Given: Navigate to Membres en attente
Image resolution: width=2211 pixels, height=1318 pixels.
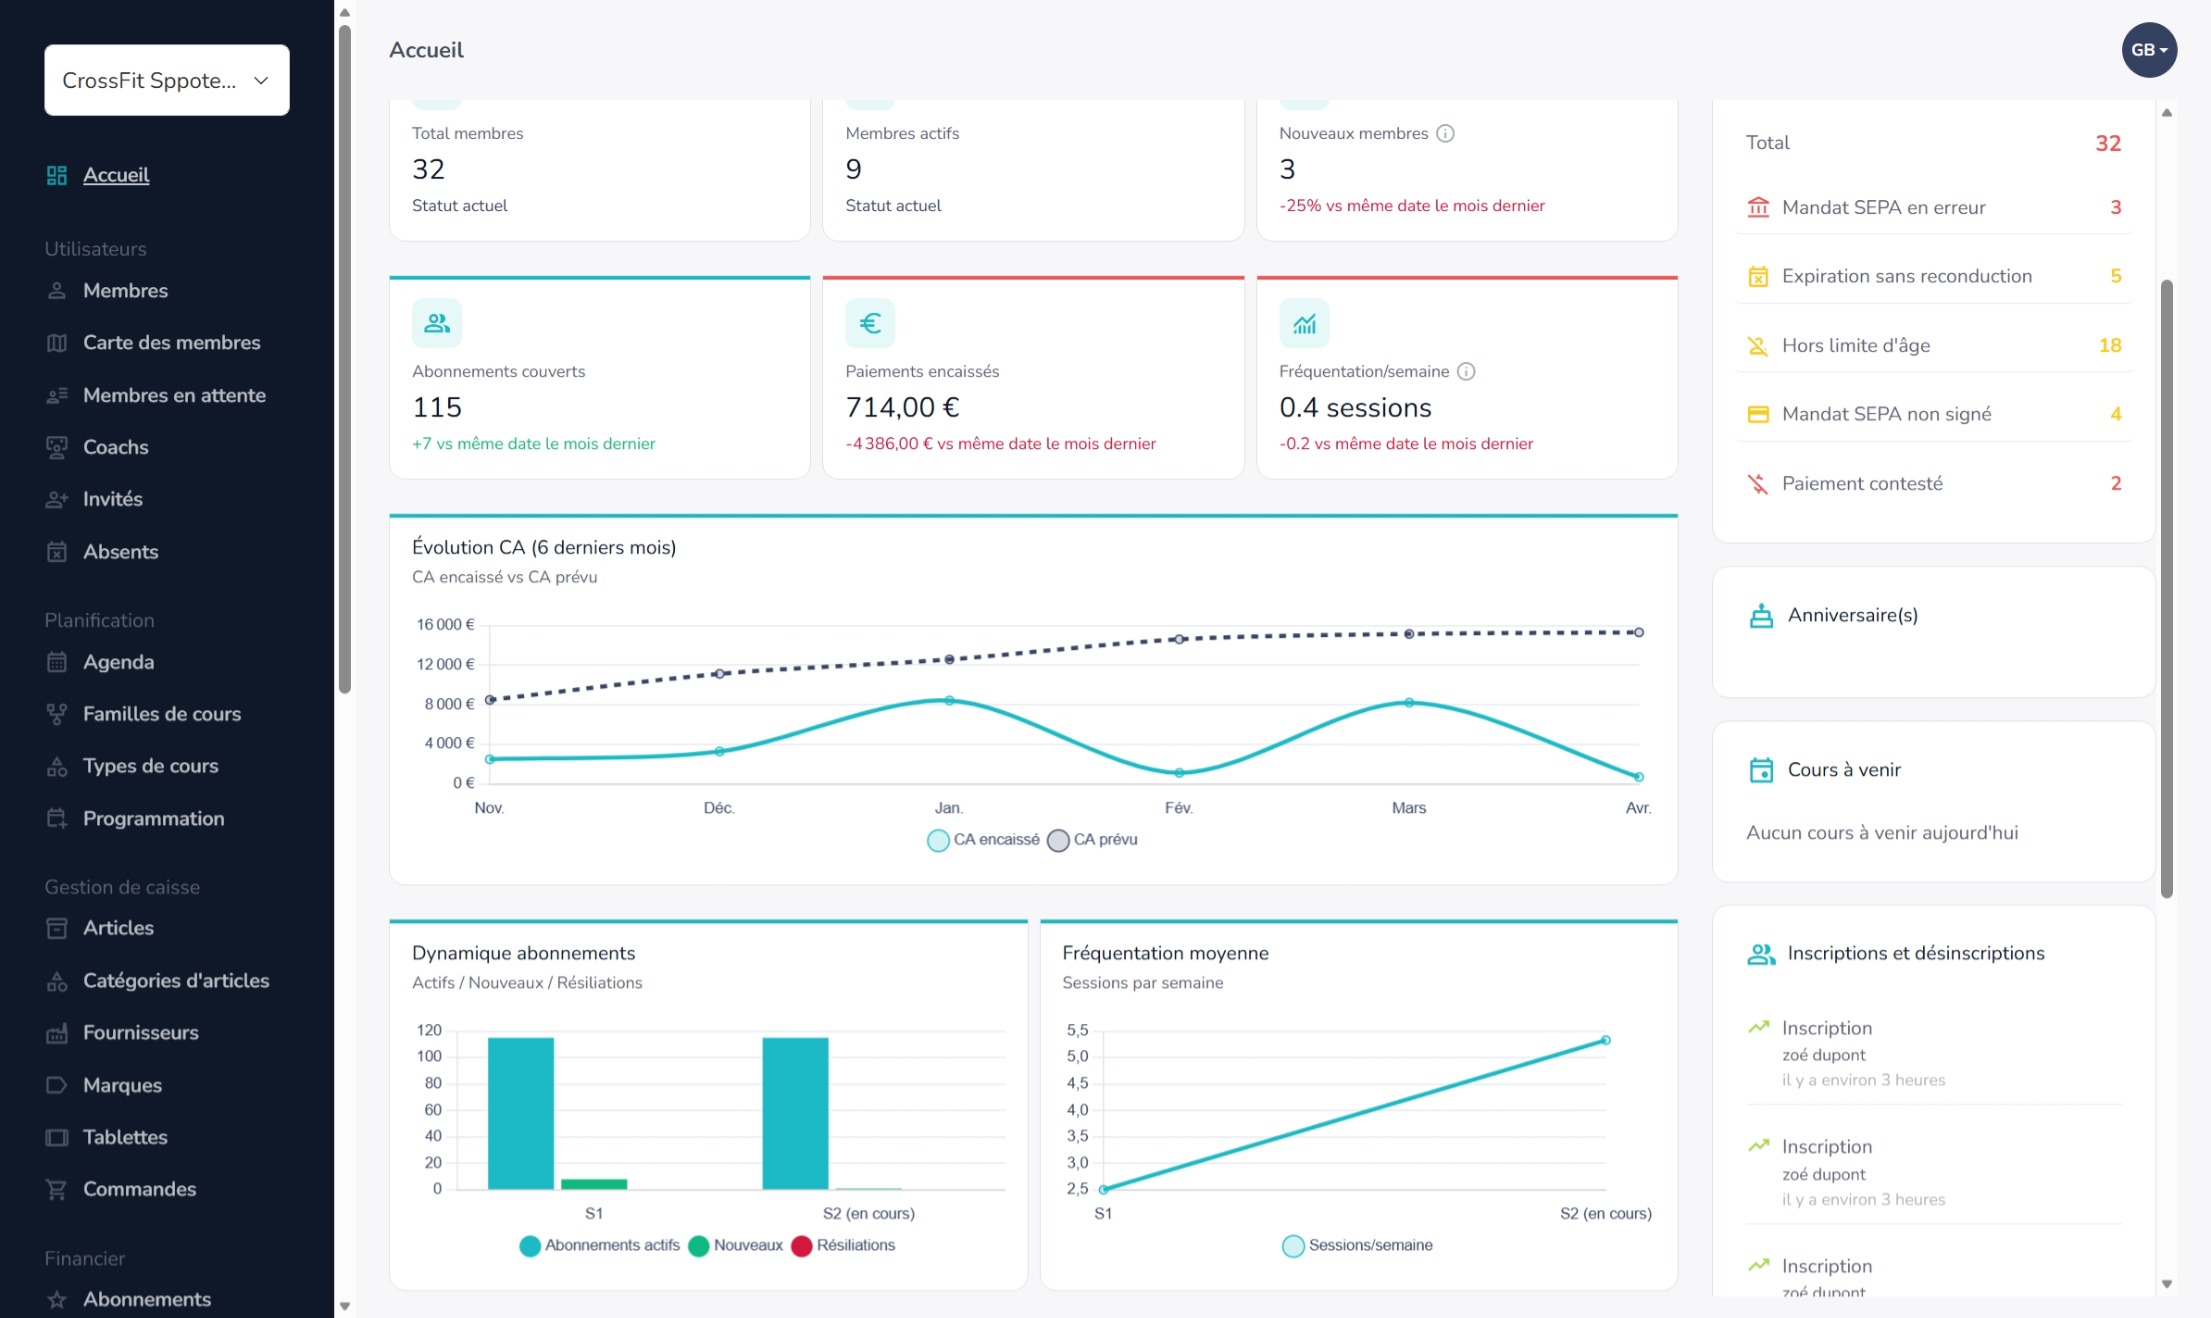Looking at the screenshot, I should point(174,396).
